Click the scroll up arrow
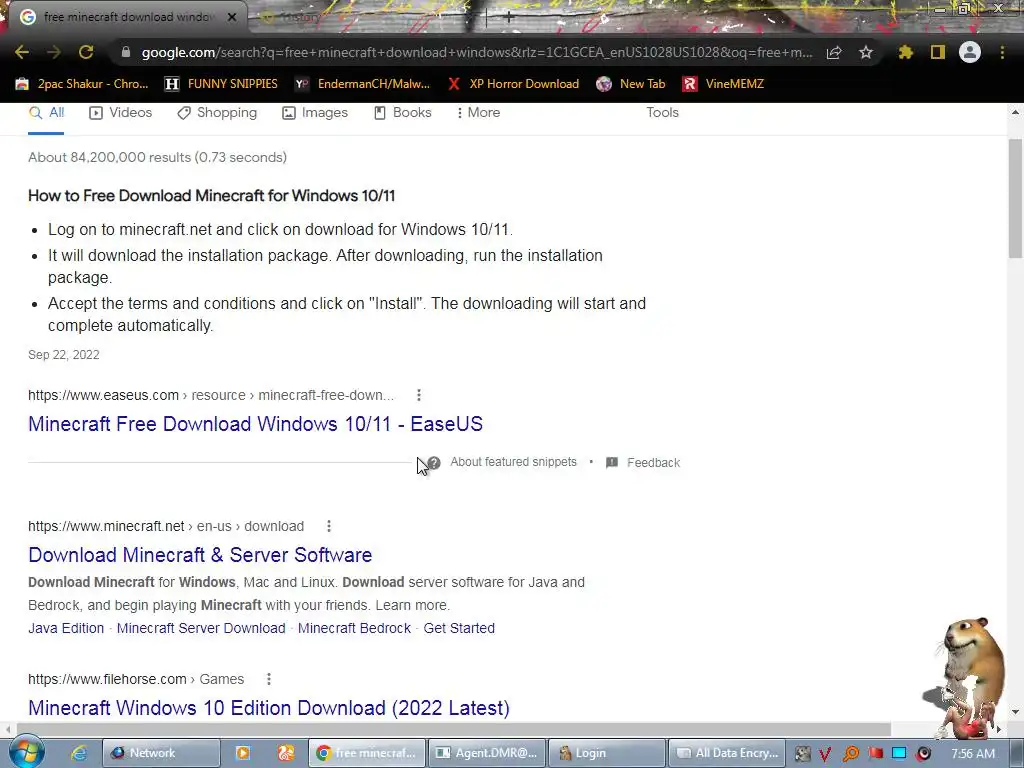The height and width of the screenshot is (768, 1024). (x=1015, y=112)
